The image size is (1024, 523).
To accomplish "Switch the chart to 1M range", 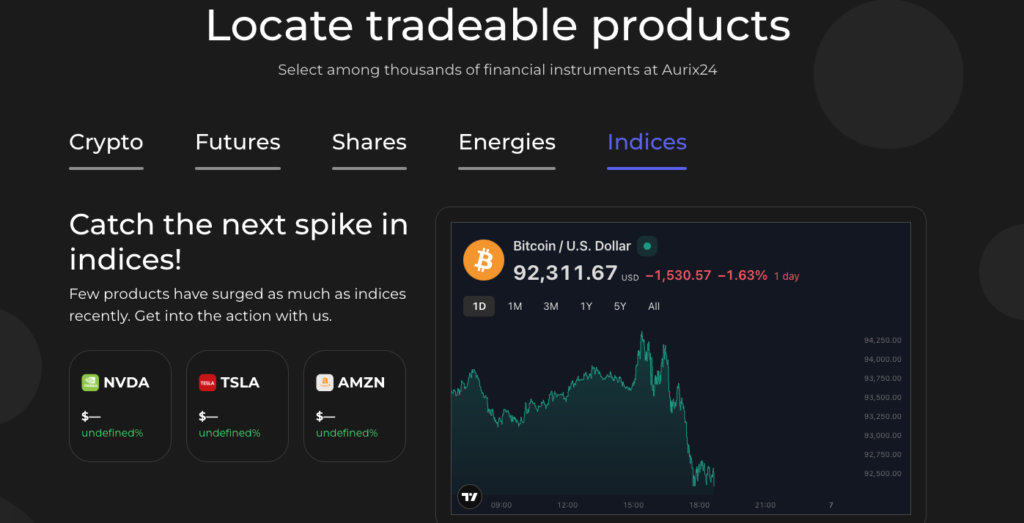I will click(515, 306).
